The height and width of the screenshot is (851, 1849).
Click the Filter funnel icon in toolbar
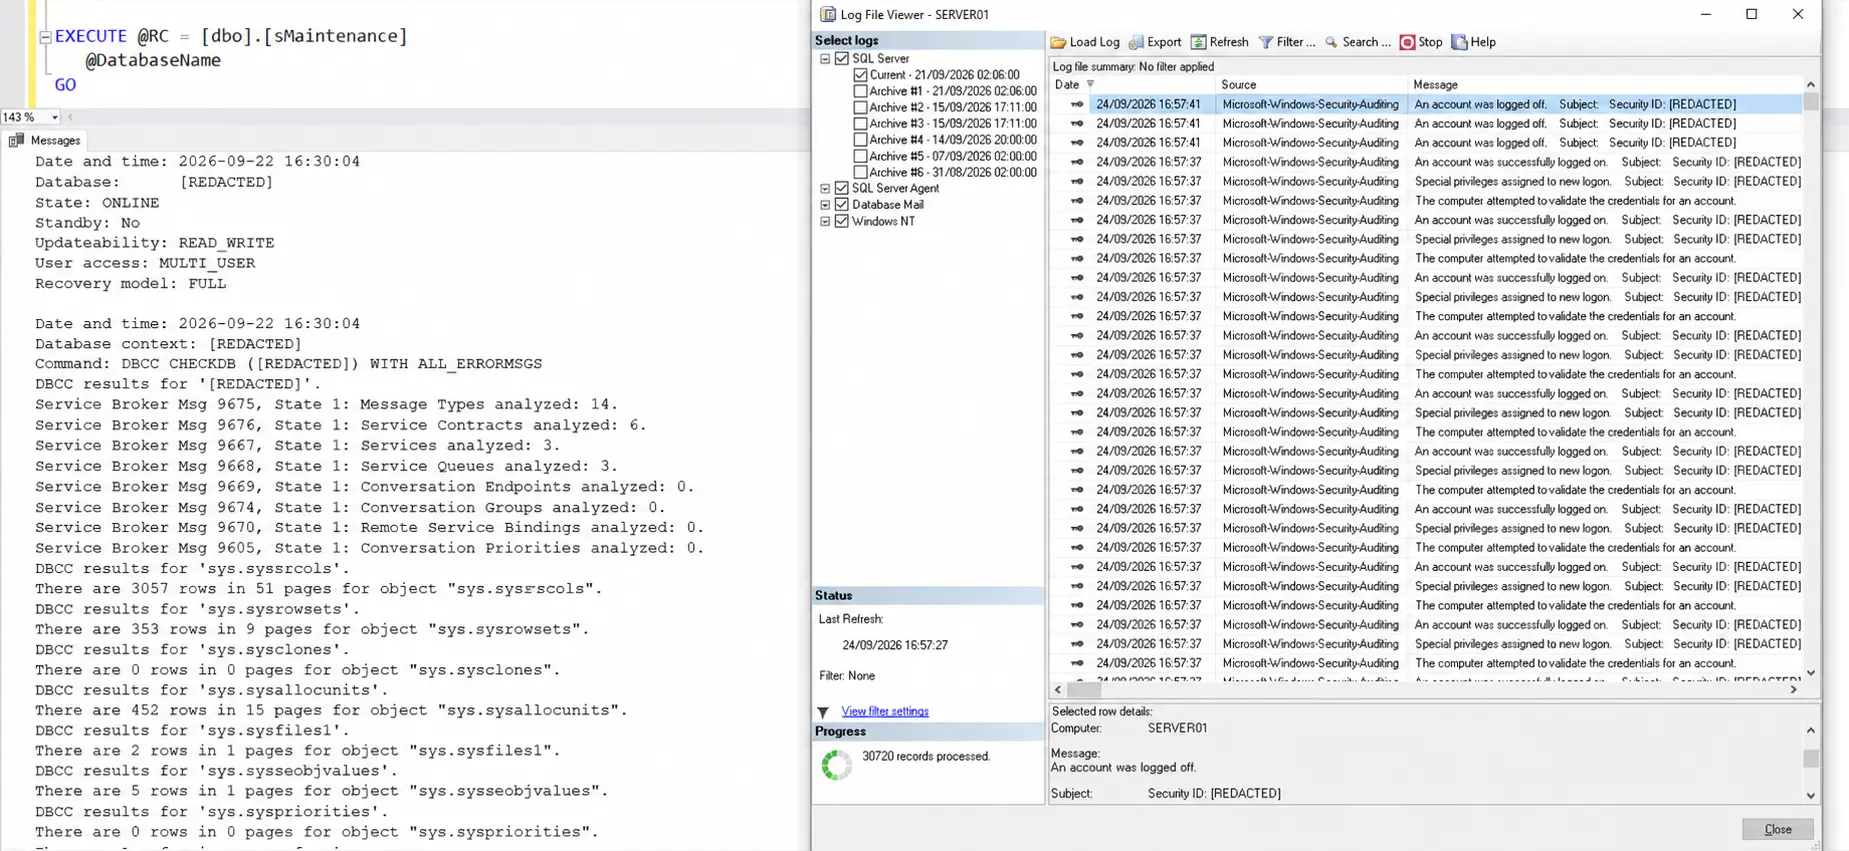point(1266,42)
